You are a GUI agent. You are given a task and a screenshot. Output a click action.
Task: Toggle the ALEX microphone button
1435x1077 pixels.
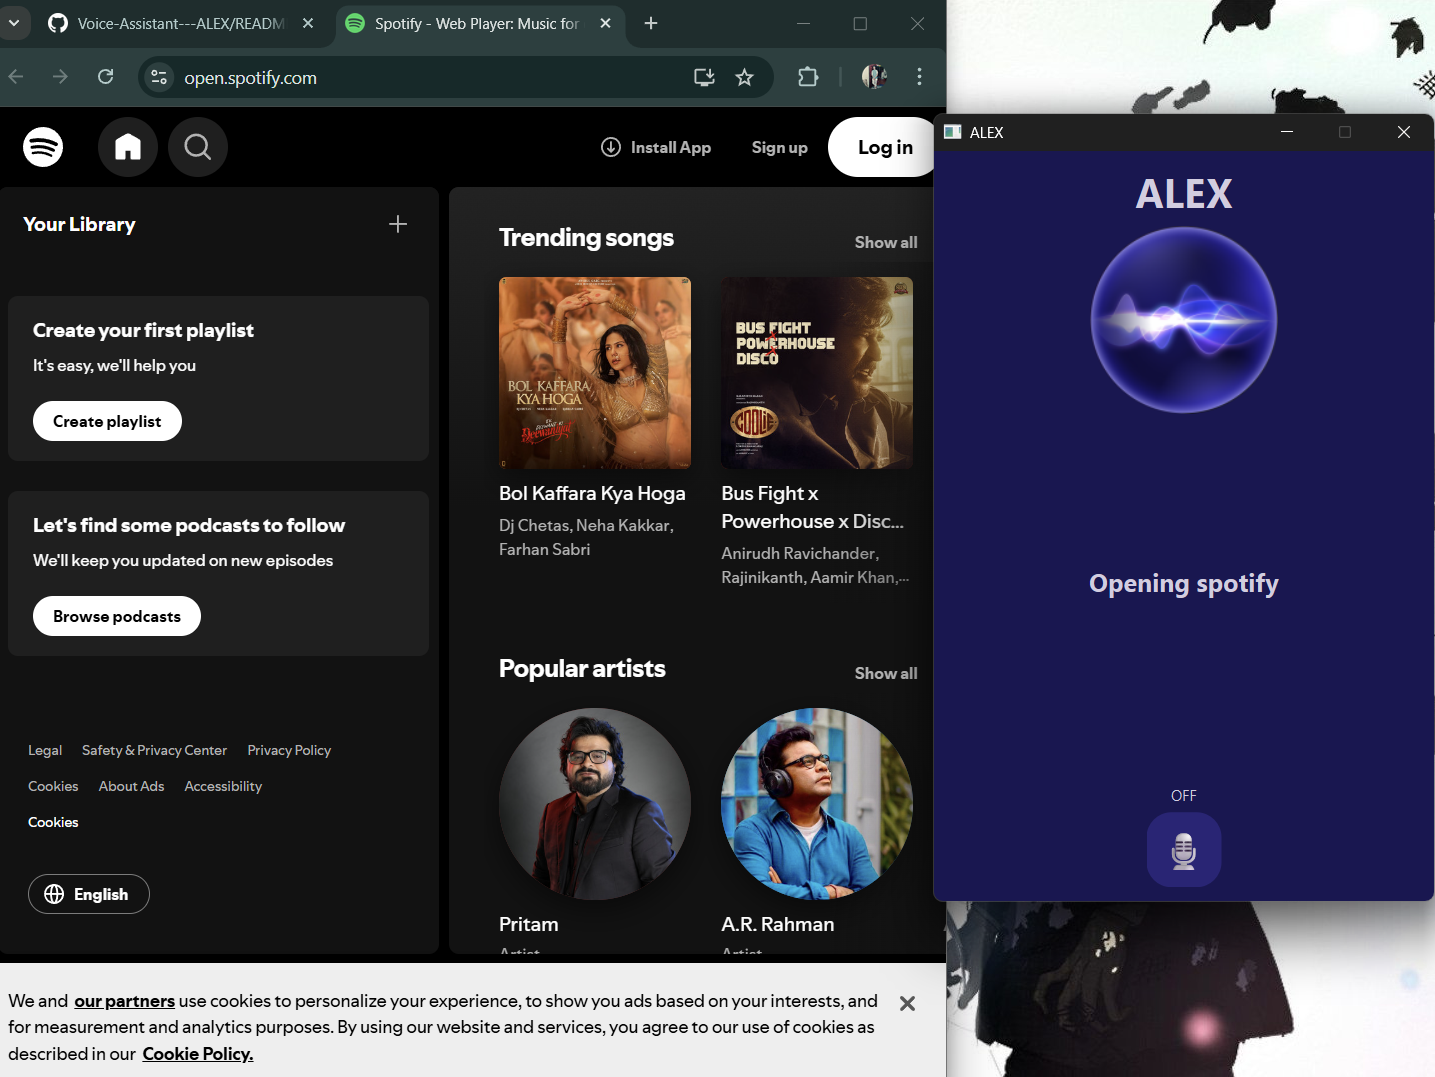(1183, 850)
